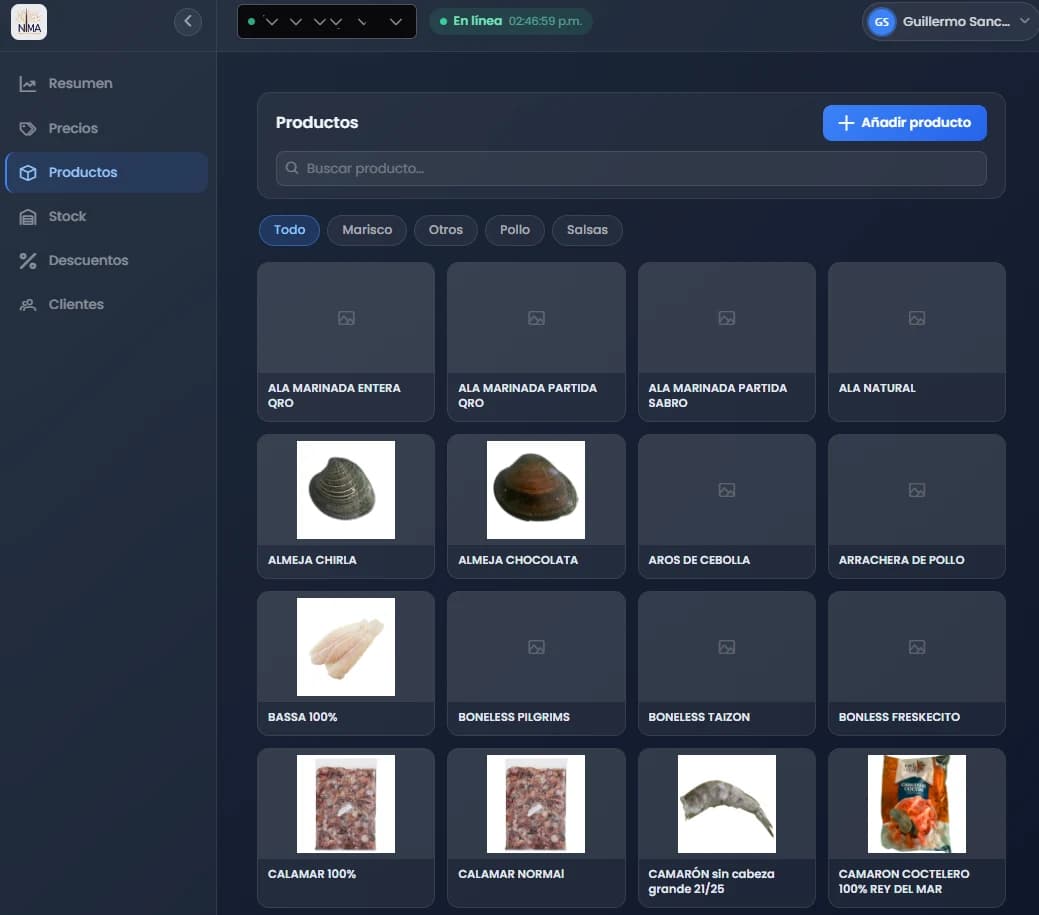The width and height of the screenshot is (1039, 915).
Task: Click the NIMA logo icon
Action: [29, 22]
